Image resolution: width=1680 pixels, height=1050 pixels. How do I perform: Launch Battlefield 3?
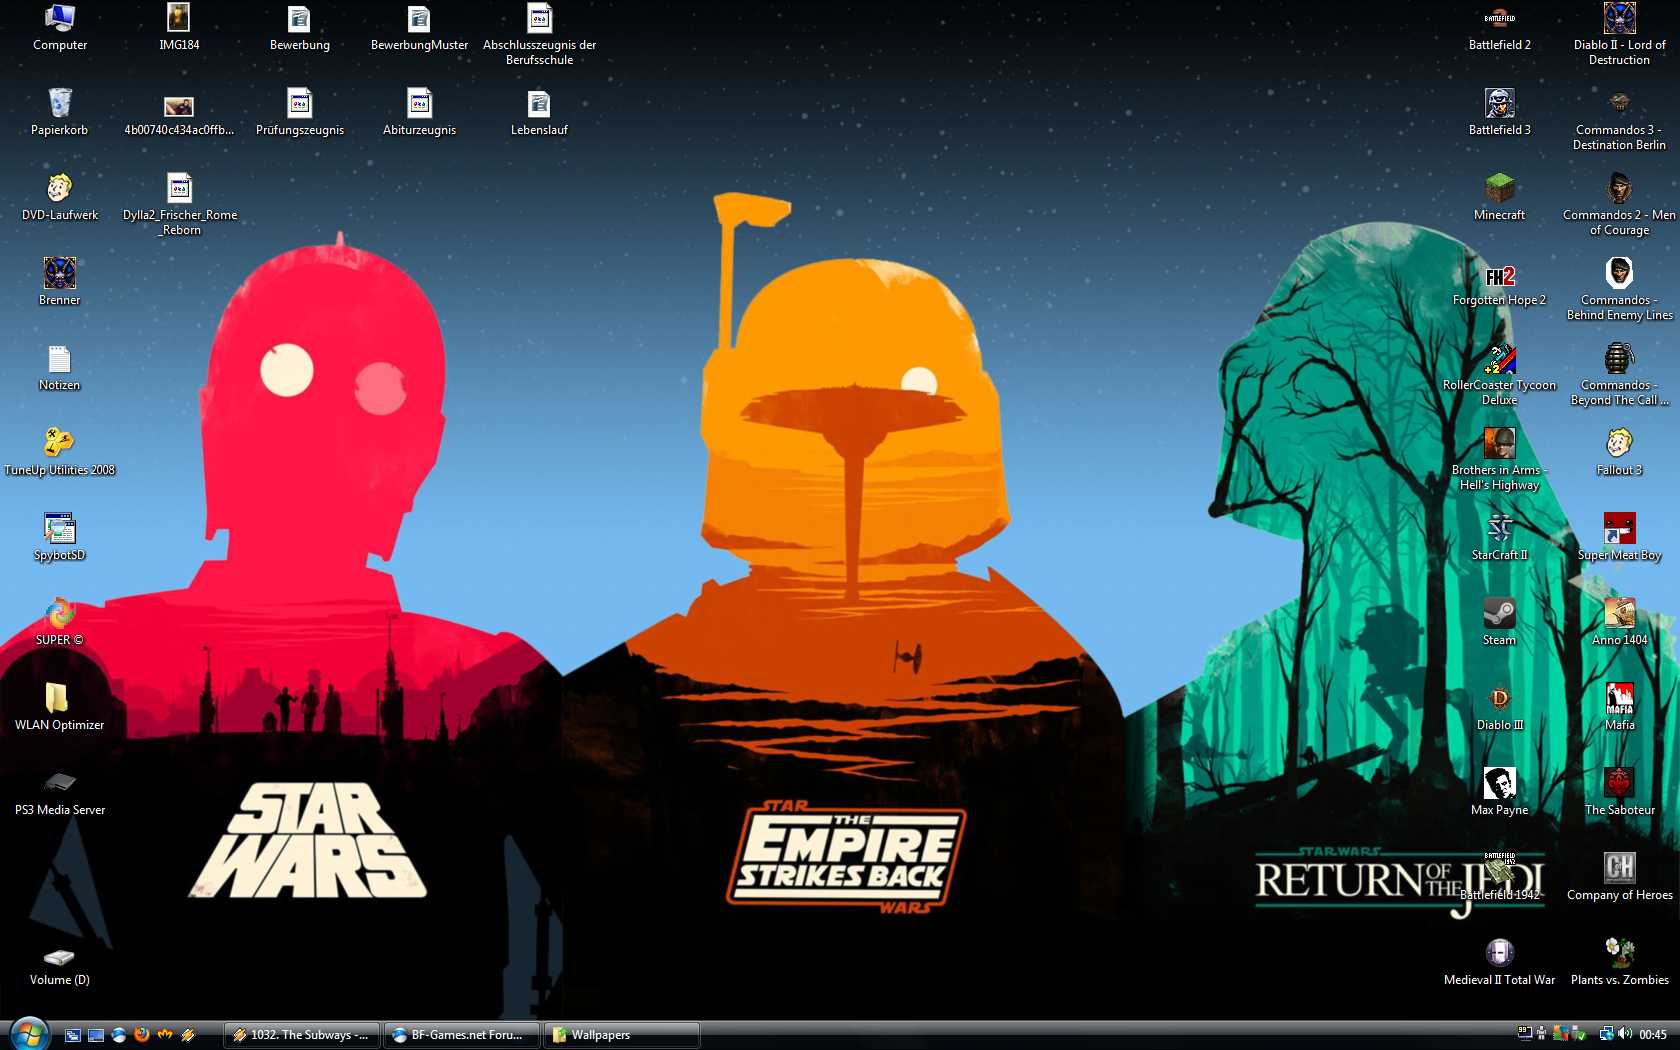[x=1499, y=113]
